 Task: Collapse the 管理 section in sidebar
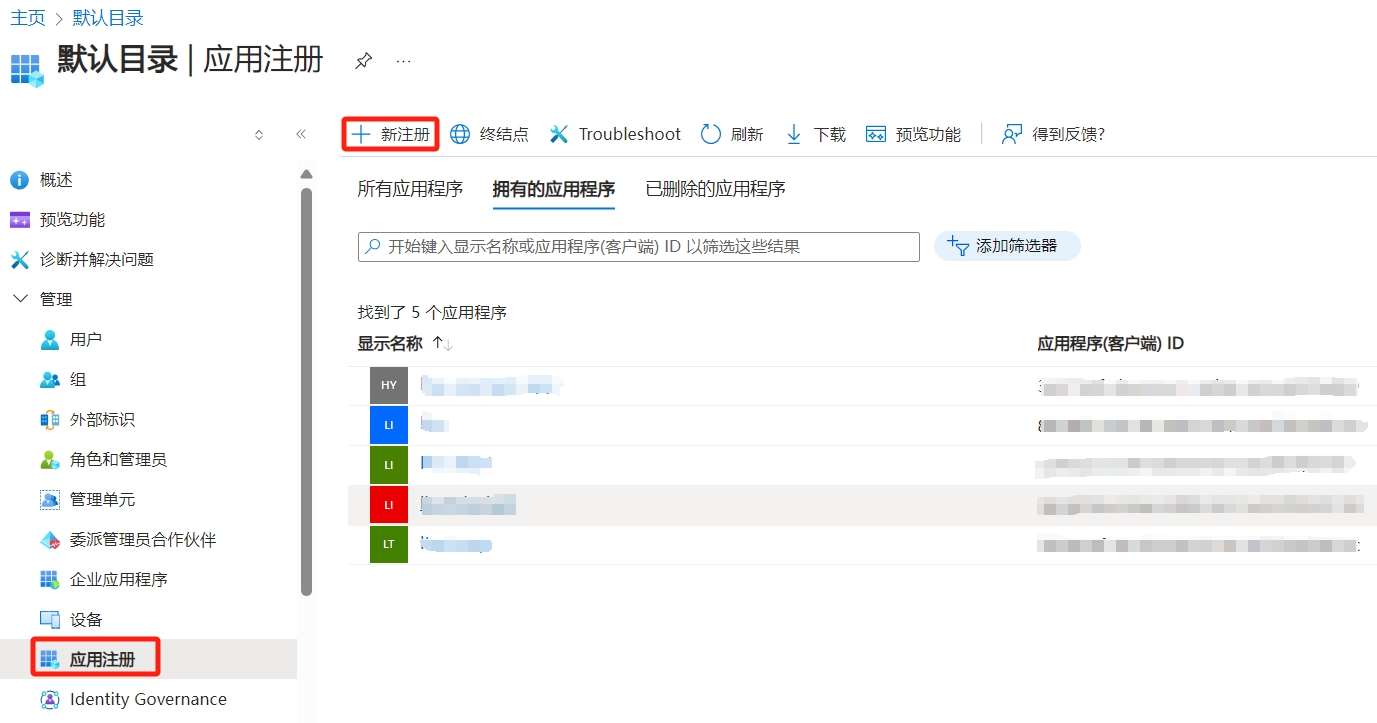[20, 299]
